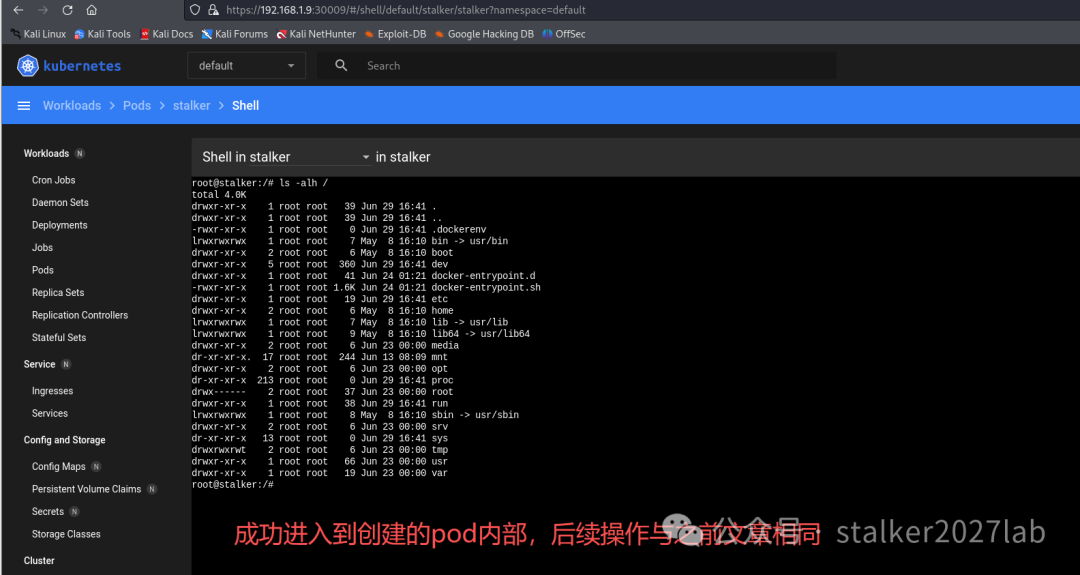Click the N badge next to Config Maps
Viewport: 1080px width, 575px height.
pyautogui.click(x=96, y=466)
